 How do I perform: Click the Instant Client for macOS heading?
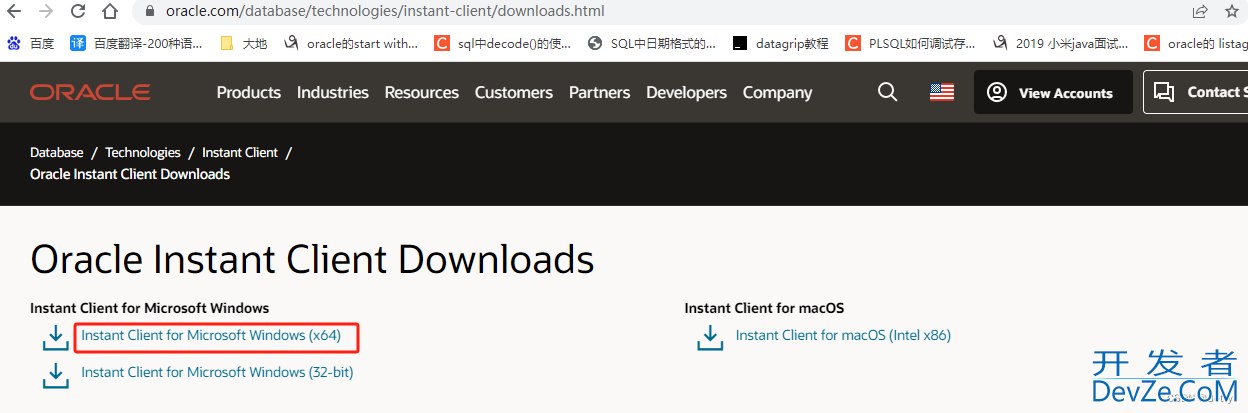764,308
